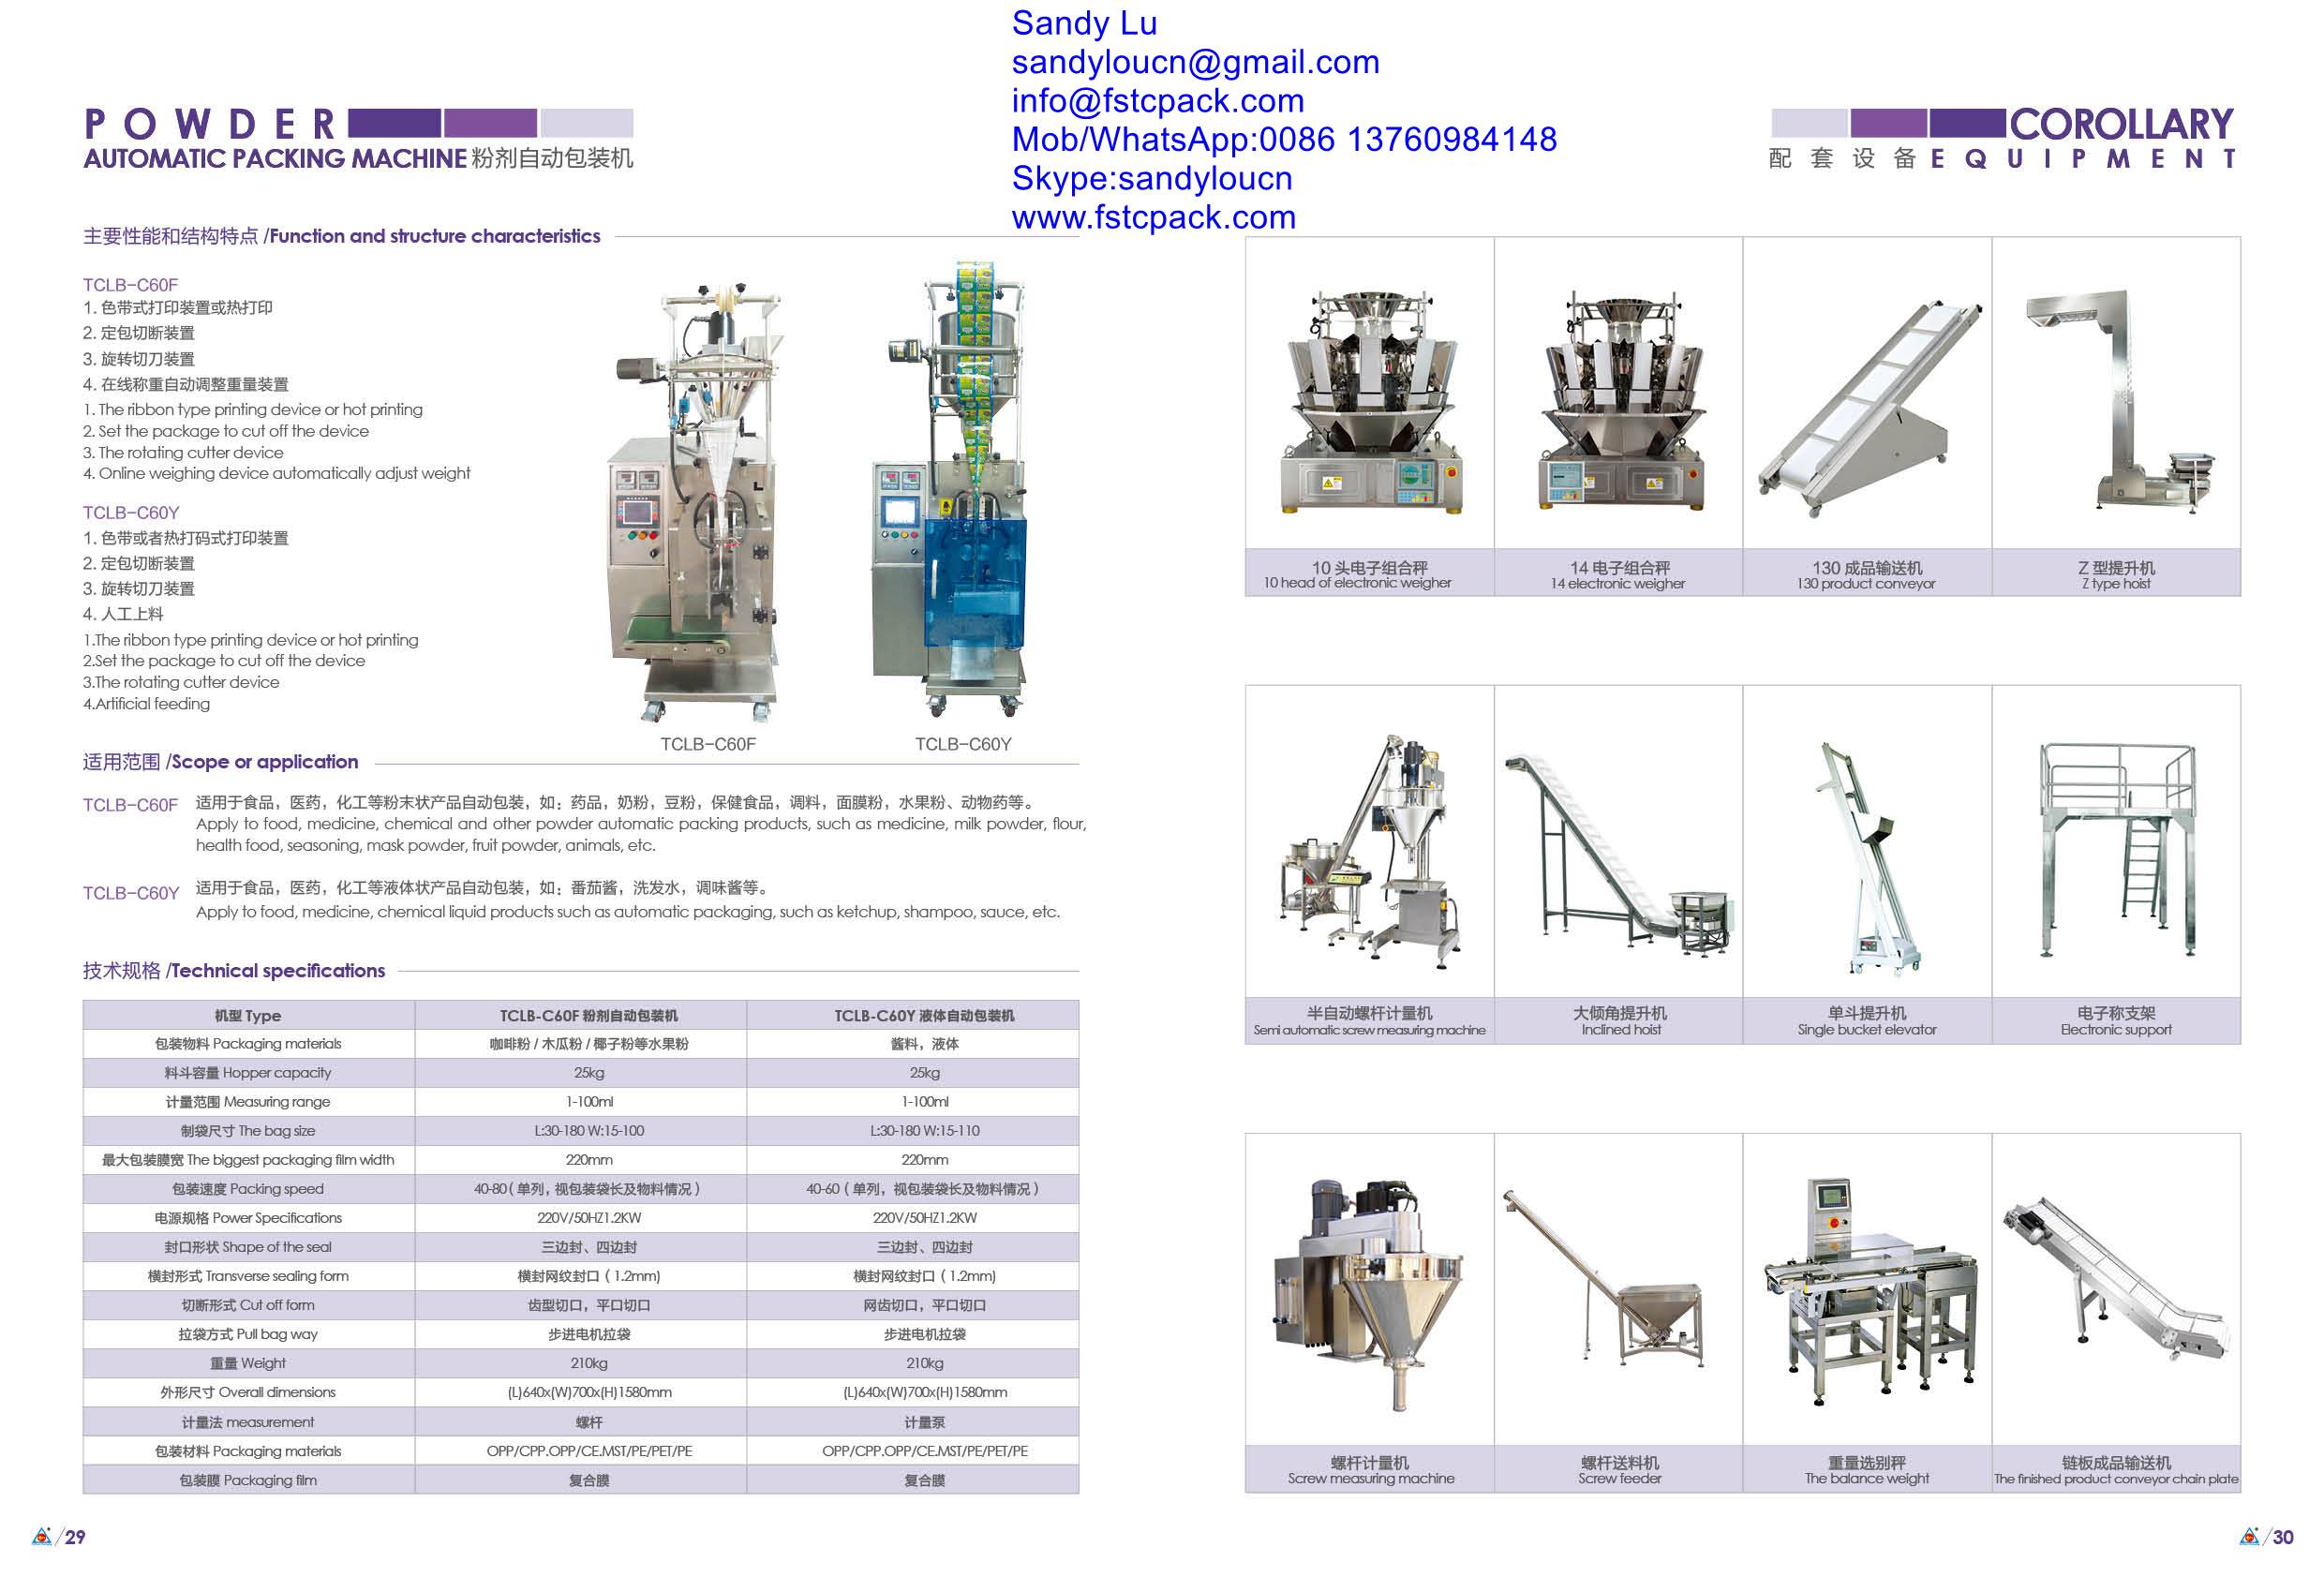Viewport: 2324px width, 1577px height.
Task: Click the TCLB-C60F label above the feature list
Action: click(130, 285)
